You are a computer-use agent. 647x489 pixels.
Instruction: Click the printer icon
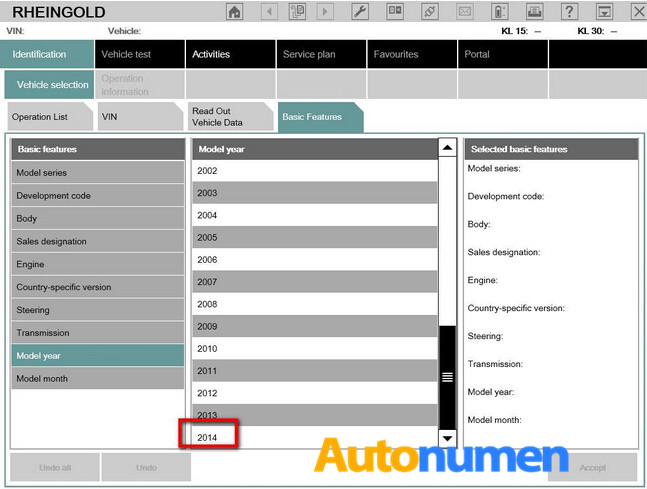click(x=534, y=12)
